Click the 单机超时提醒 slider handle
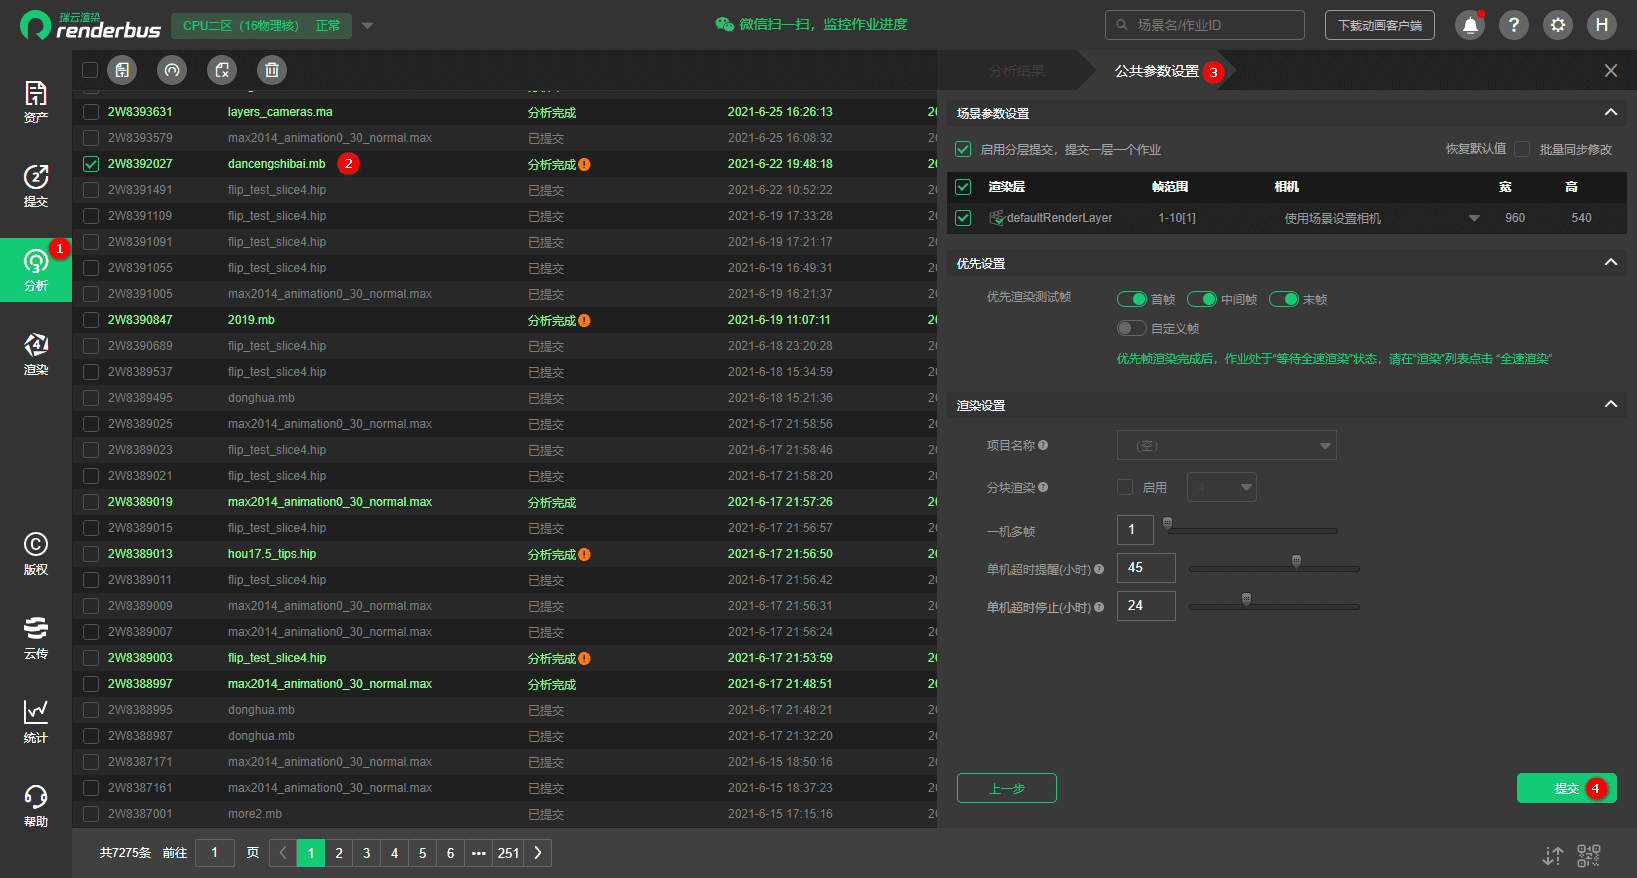The width and height of the screenshot is (1637, 878). tap(1296, 562)
